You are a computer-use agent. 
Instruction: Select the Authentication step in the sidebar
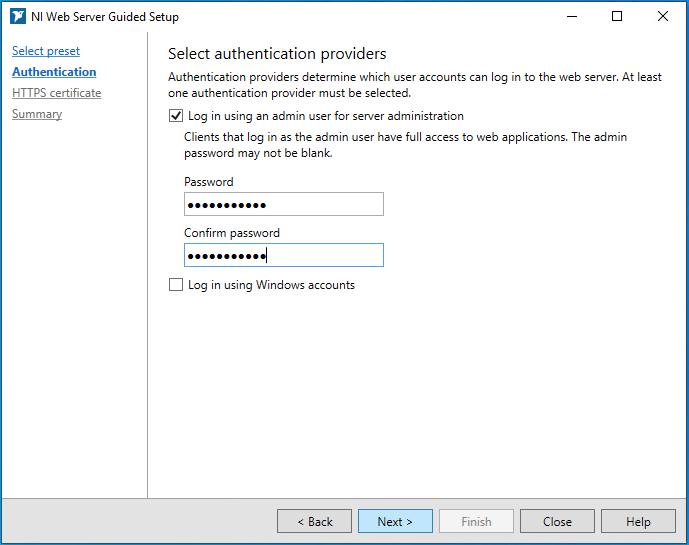54,72
